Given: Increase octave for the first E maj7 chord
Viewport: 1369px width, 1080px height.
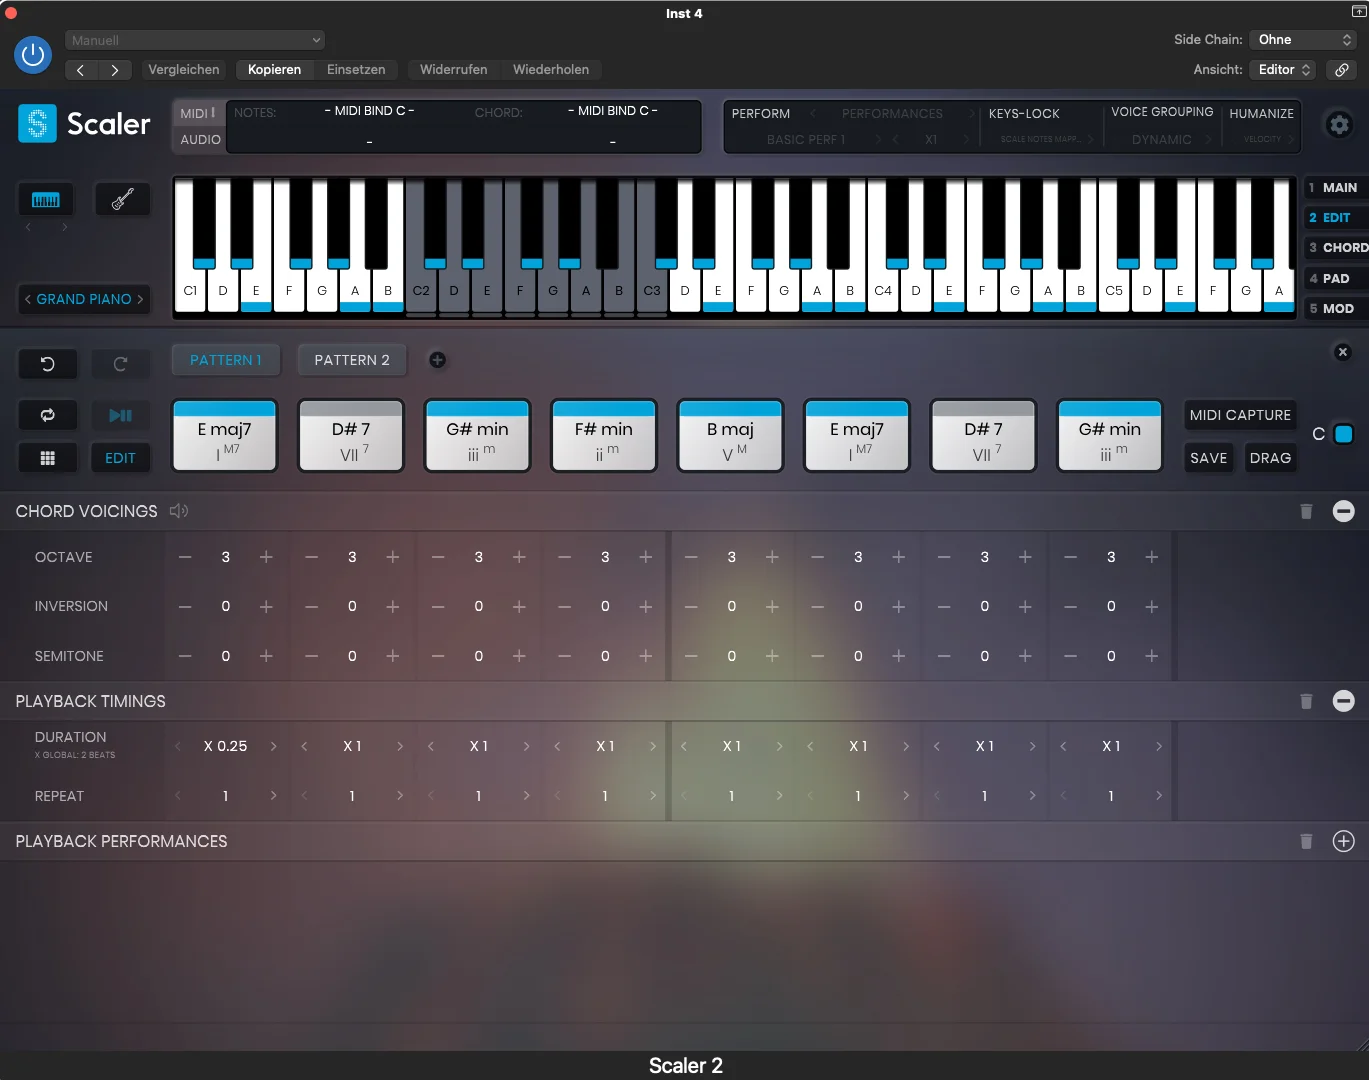Looking at the screenshot, I should point(266,557).
